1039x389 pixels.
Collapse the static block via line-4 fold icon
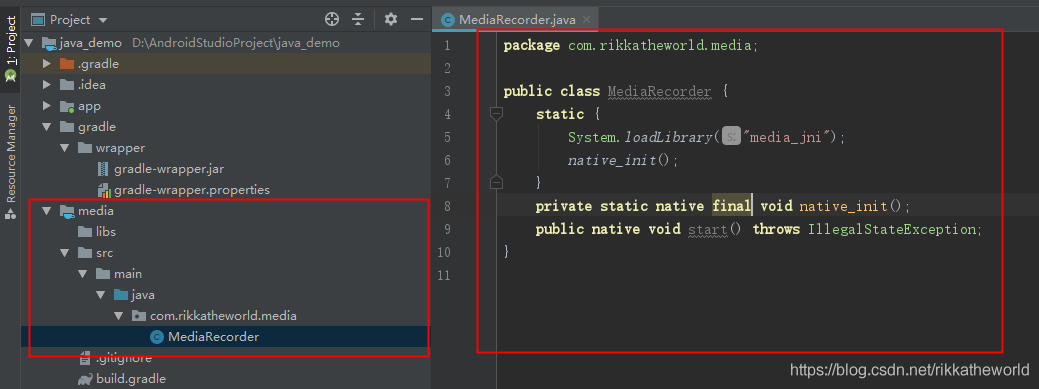tap(496, 114)
